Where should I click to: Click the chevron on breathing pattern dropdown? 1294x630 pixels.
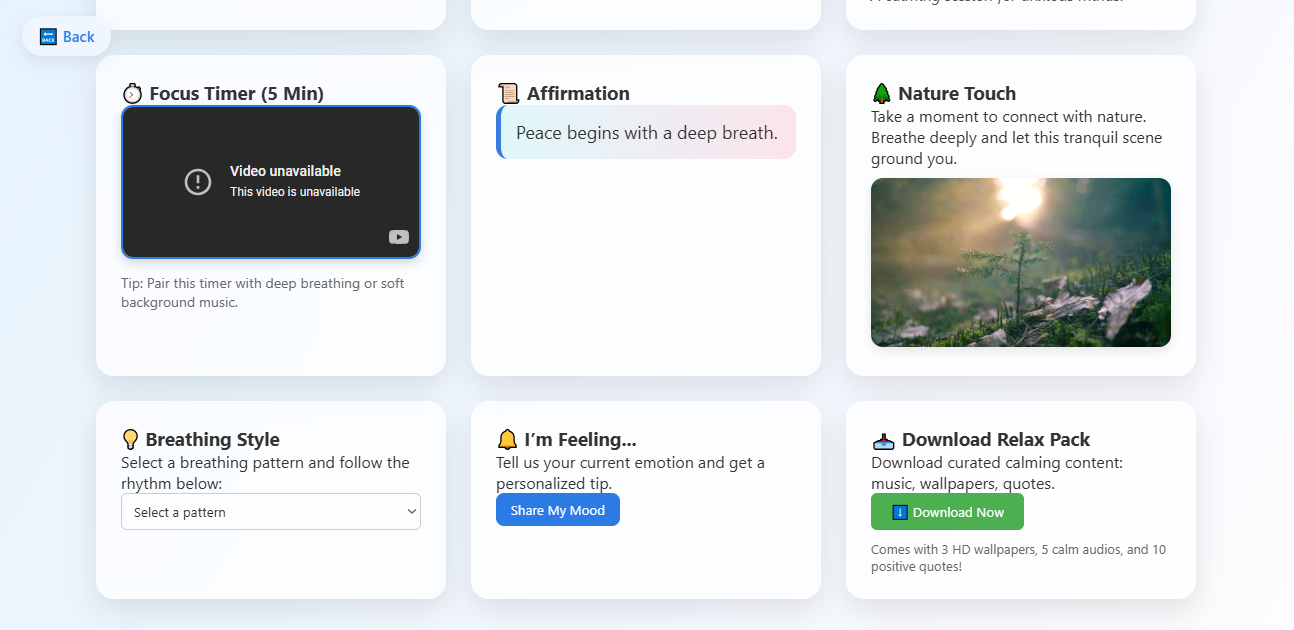410,512
